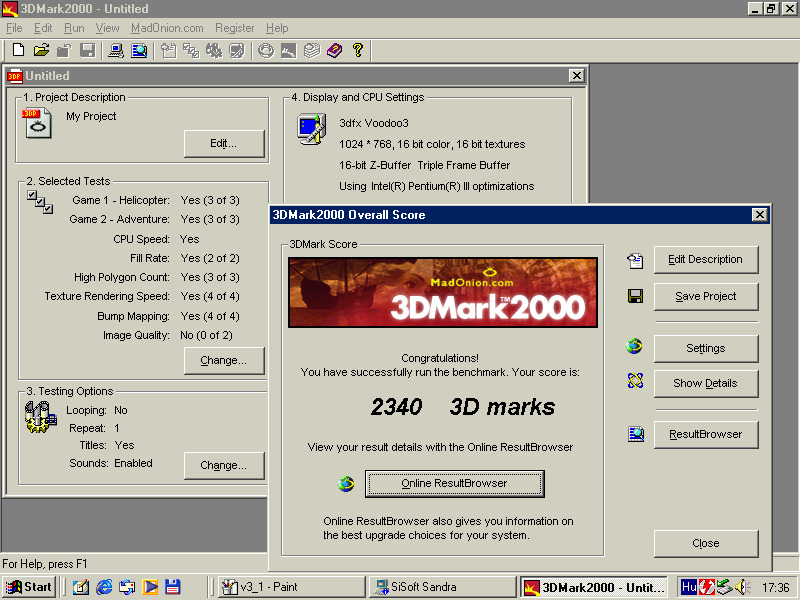
Task: Click the Project Description 3DP file icon
Action: (x=37, y=123)
